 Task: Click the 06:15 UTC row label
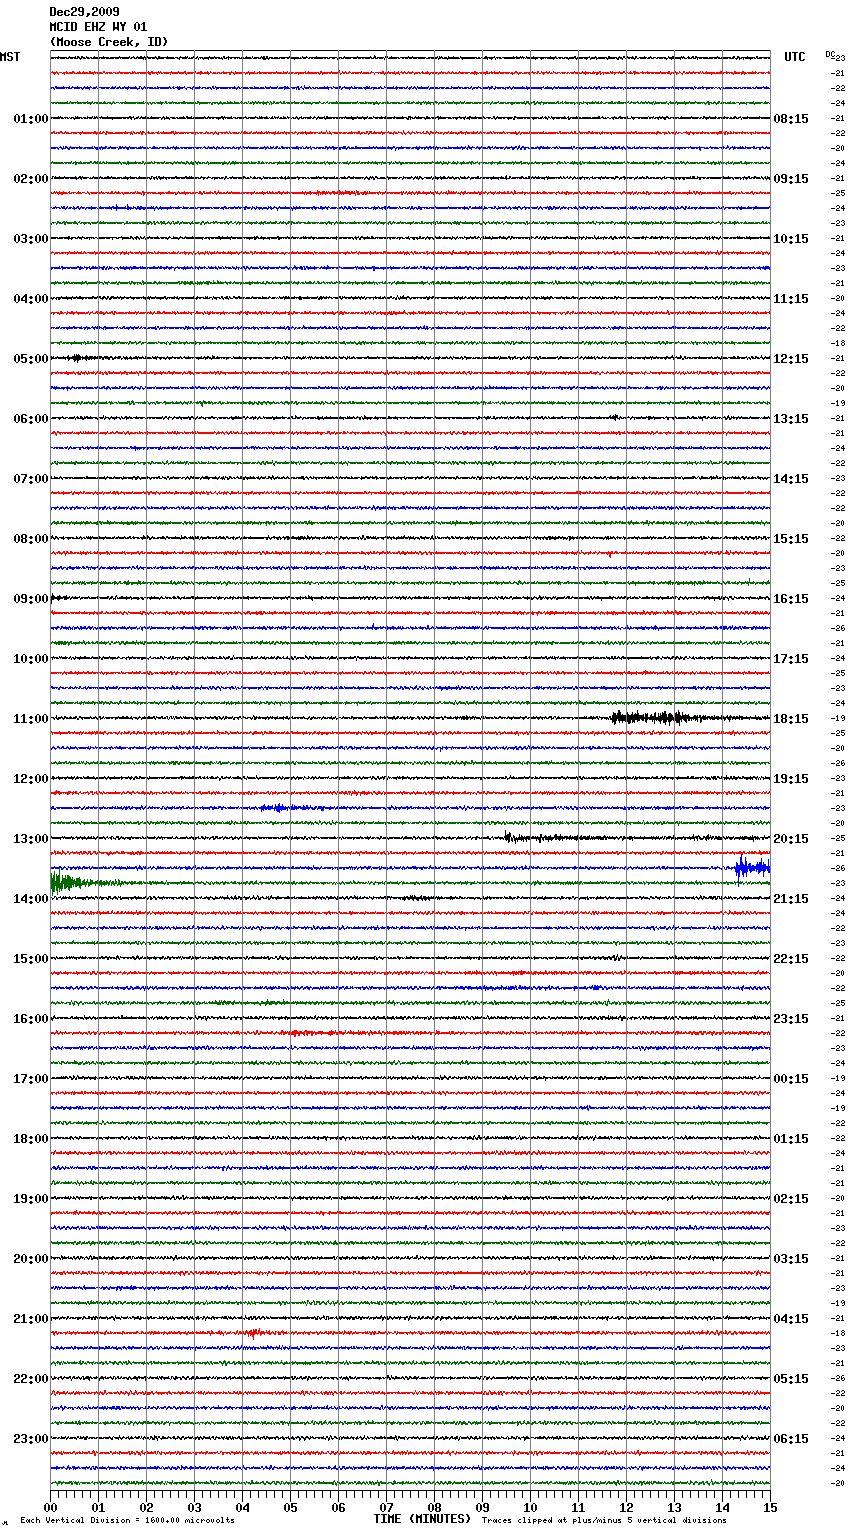click(791, 1439)
